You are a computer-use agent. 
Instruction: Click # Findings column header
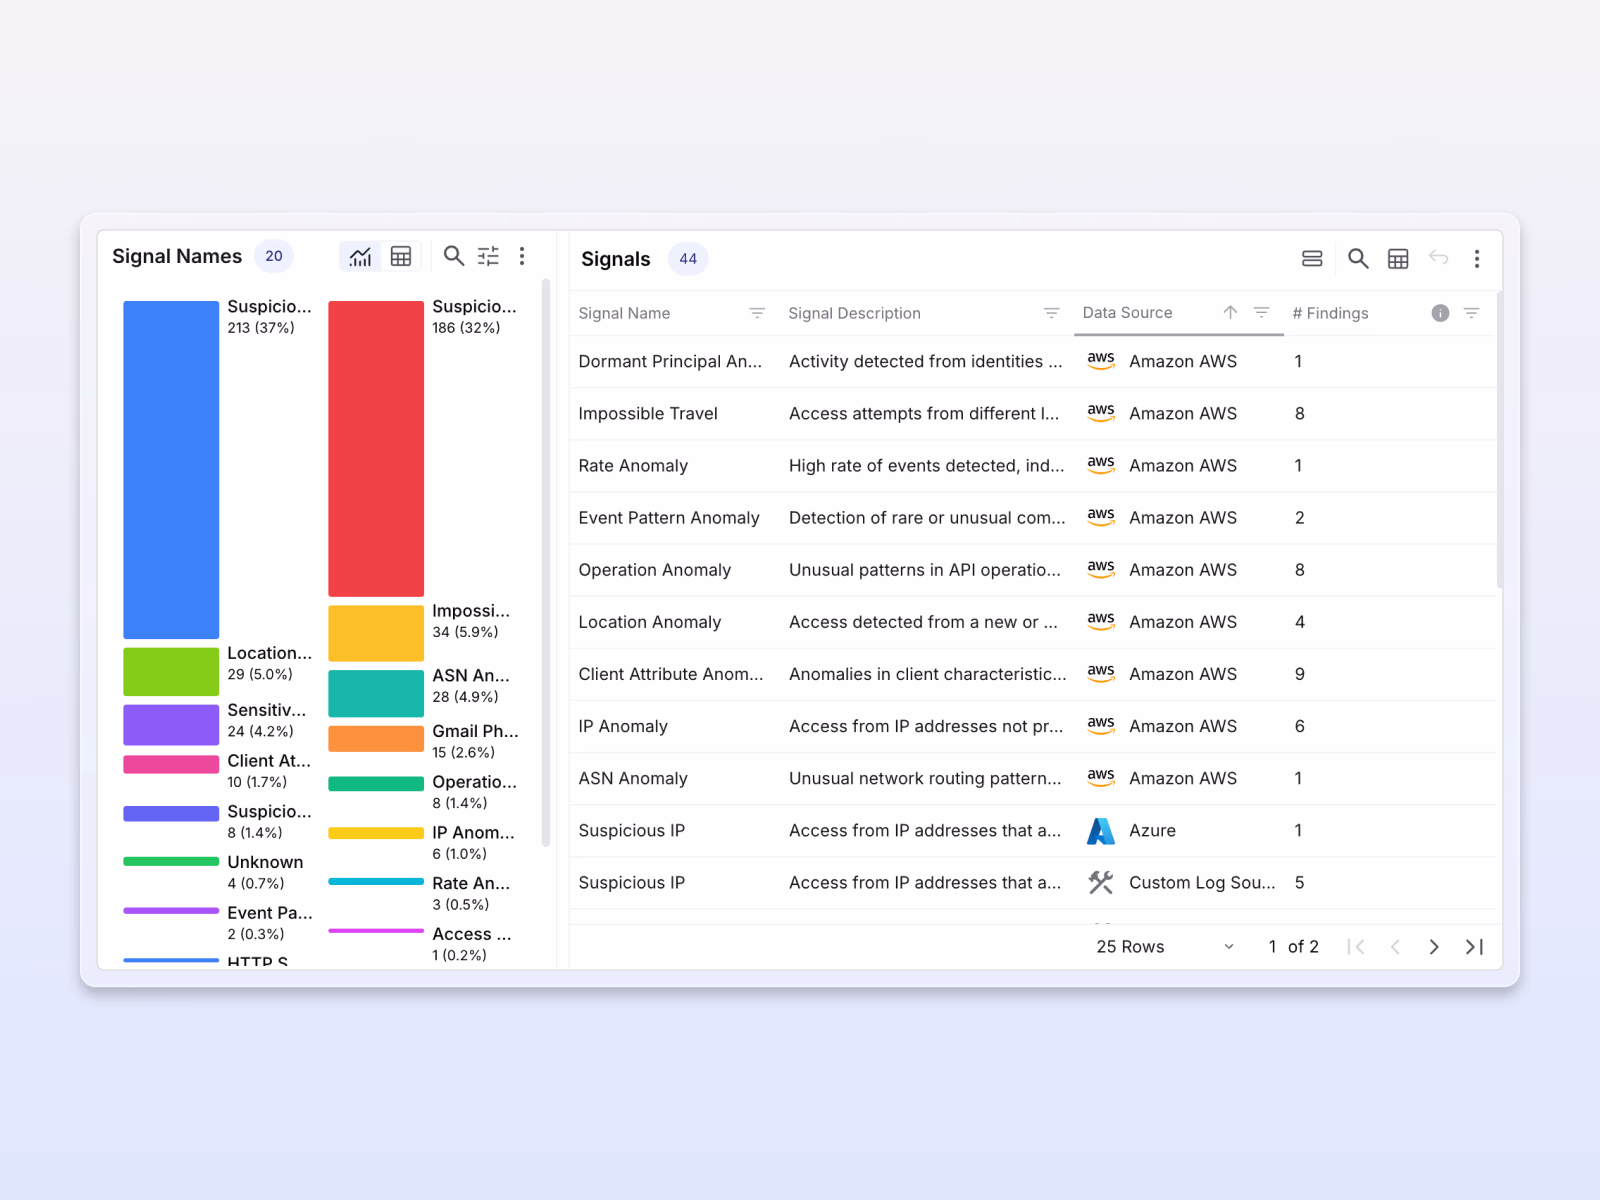[1330, 313]
